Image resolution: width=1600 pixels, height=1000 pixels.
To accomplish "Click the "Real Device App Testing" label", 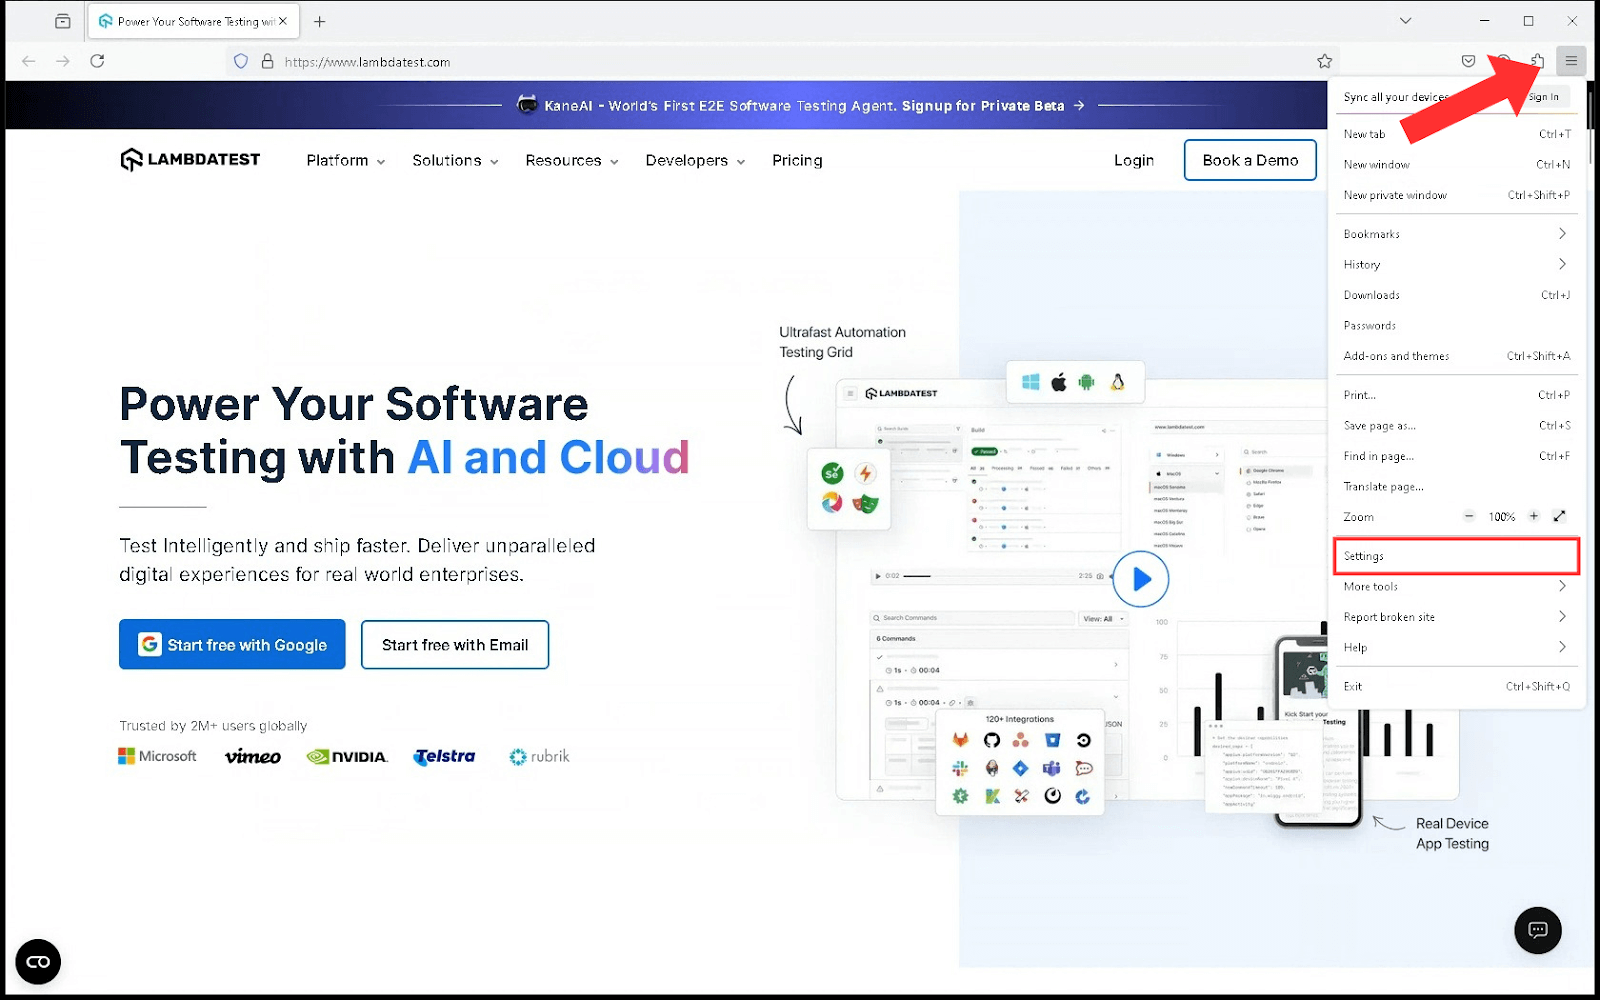I will tap(1452, 833).
